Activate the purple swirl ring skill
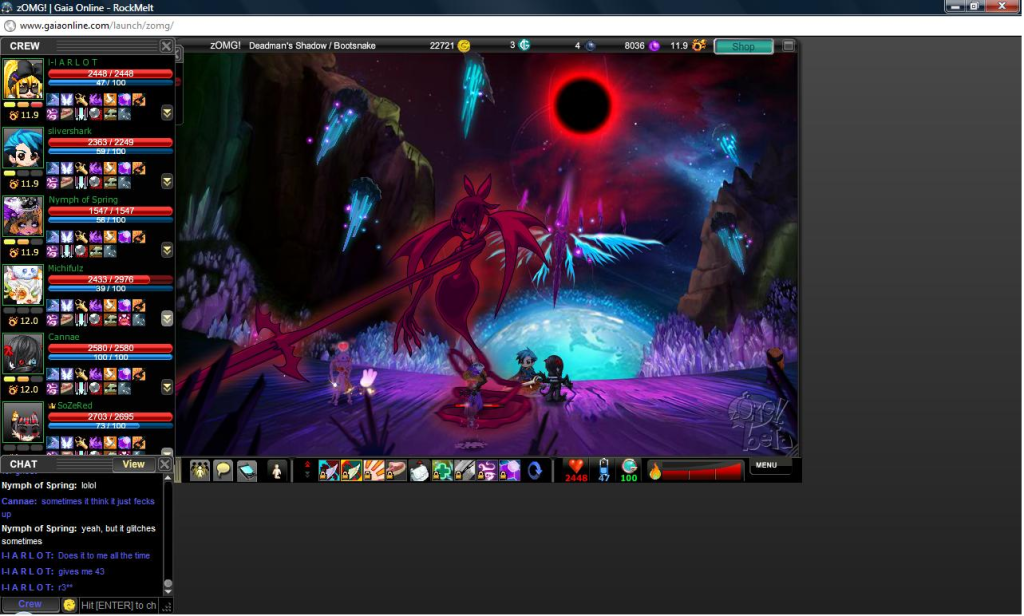The height and width of the screenshot is (616, 1024). pyautogui.click(x=487, y=470)
